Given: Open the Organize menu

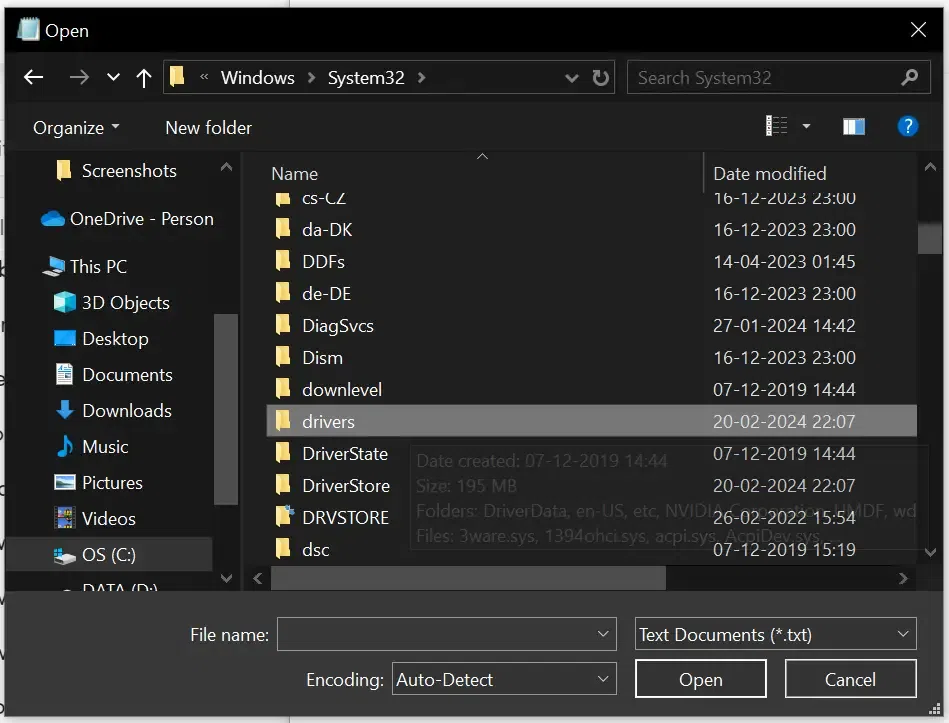Looking at the screenshot, I should pos(76,128).
